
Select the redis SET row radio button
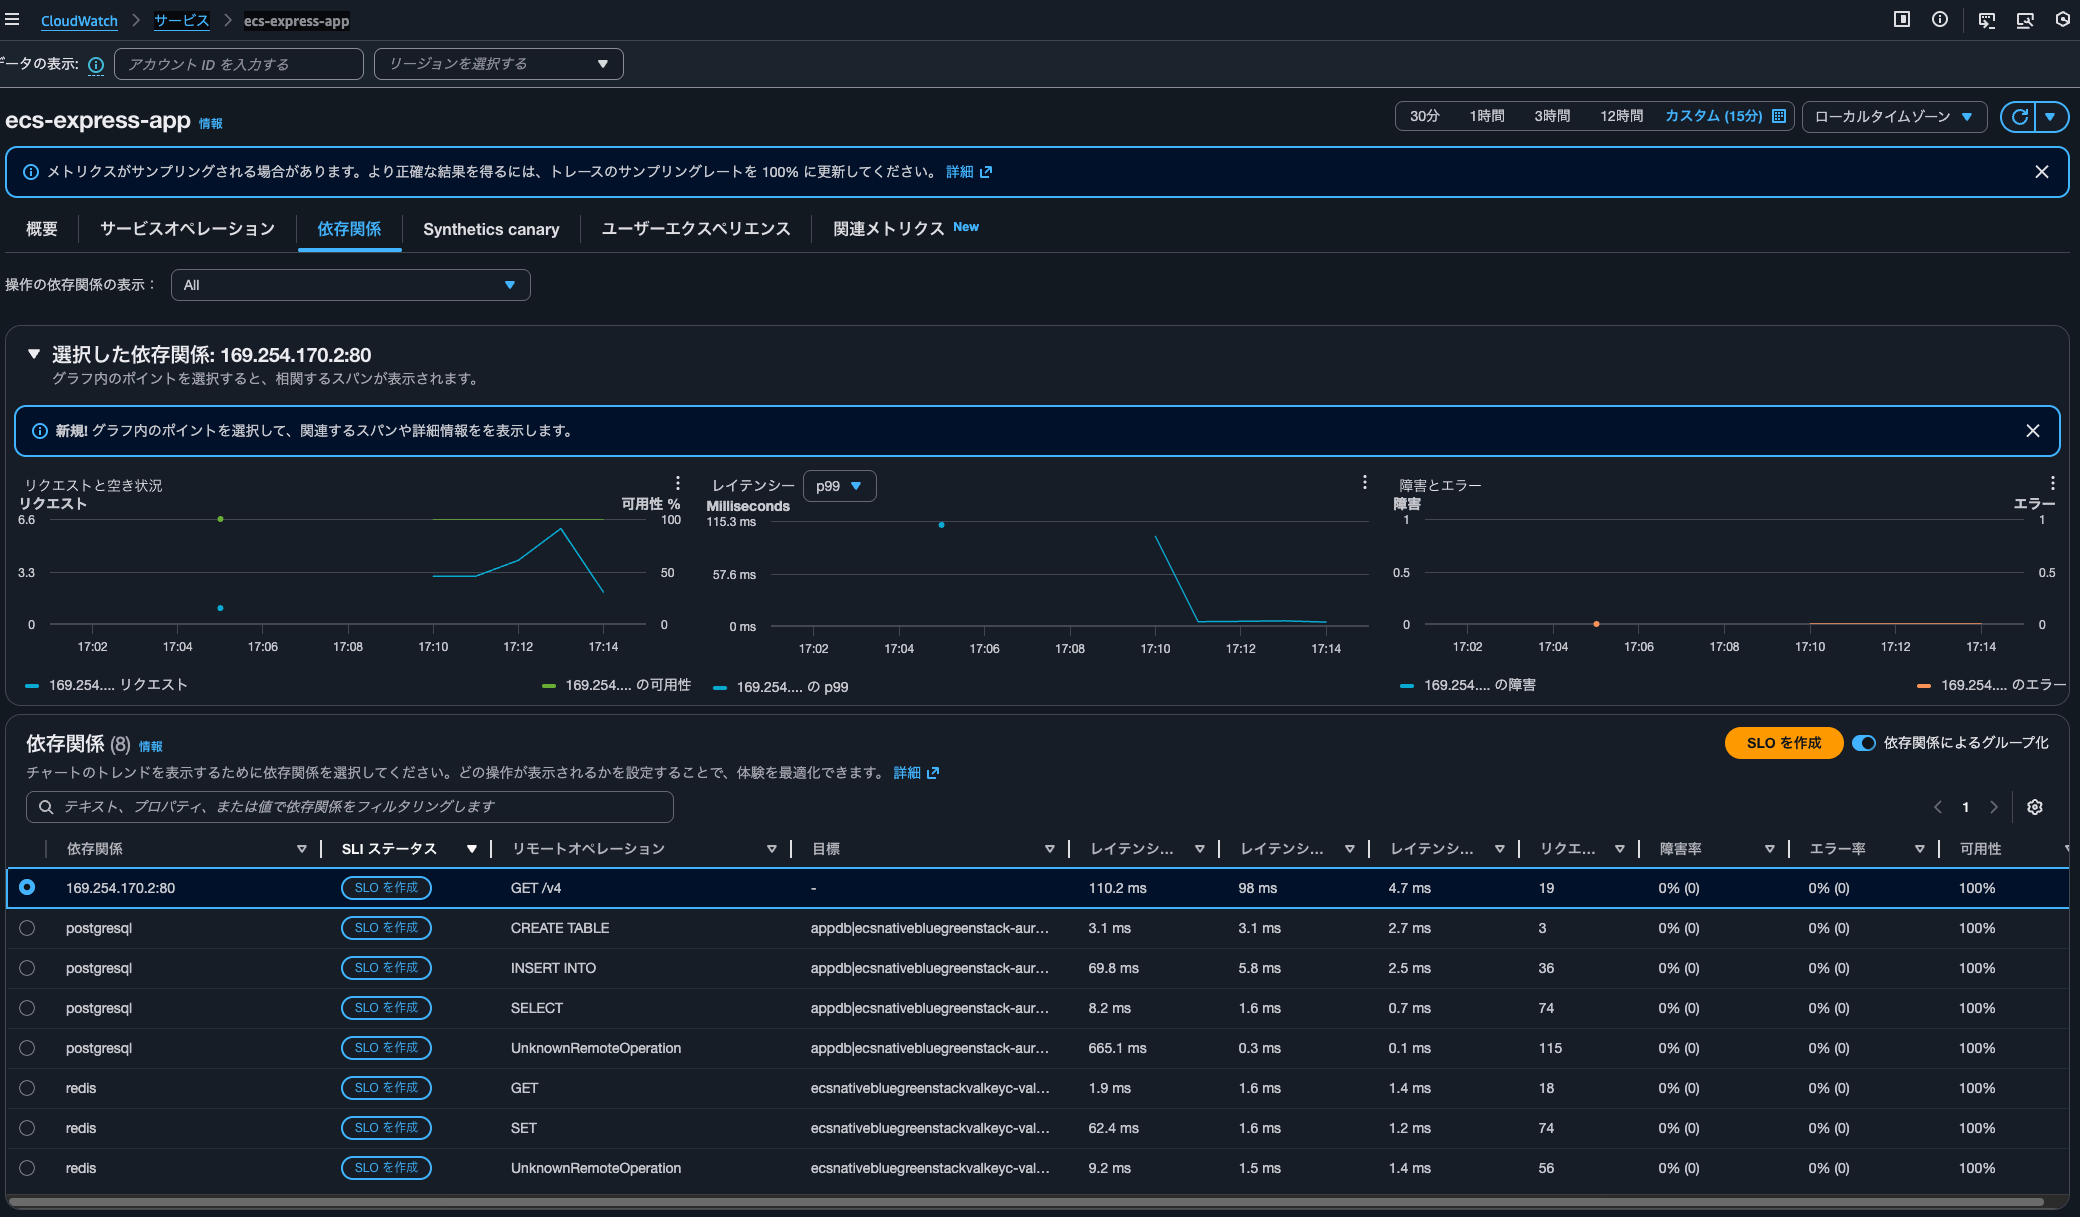(x=27, y=1128)
